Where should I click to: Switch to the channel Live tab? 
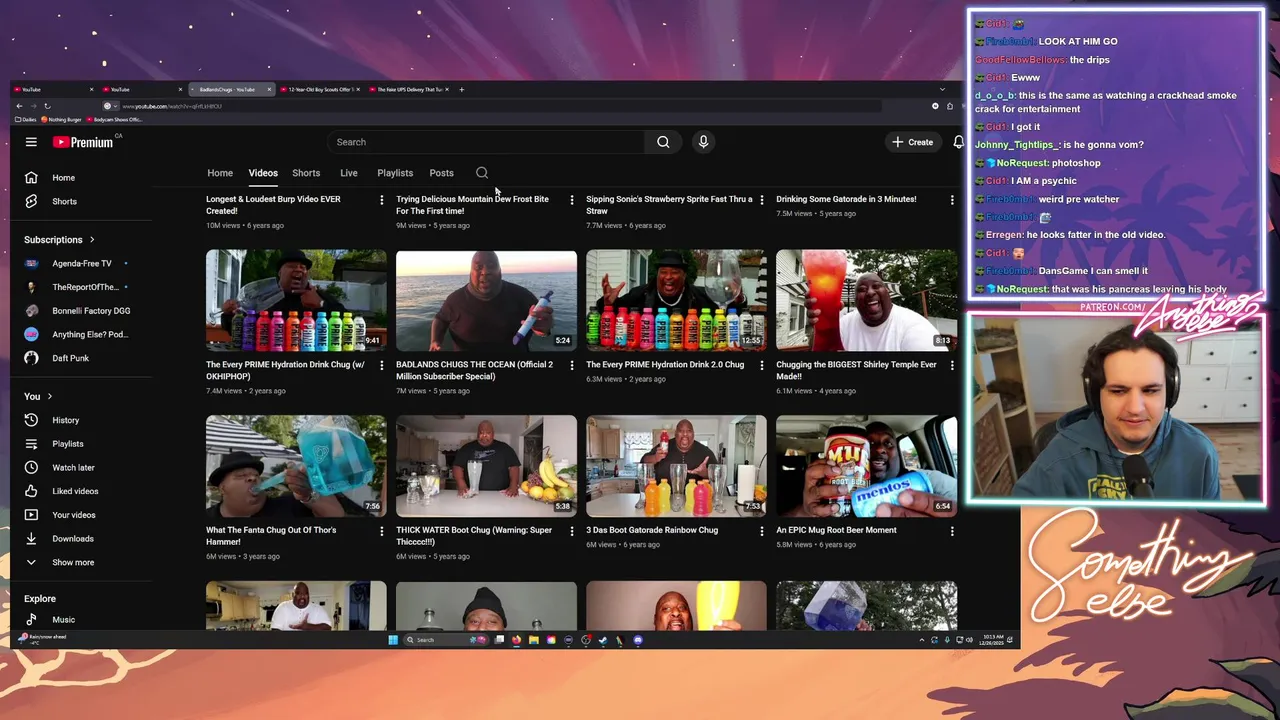349,173
